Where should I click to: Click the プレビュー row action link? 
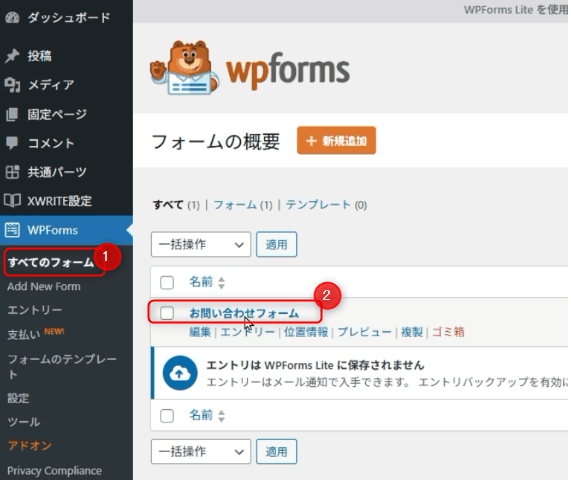365,332
